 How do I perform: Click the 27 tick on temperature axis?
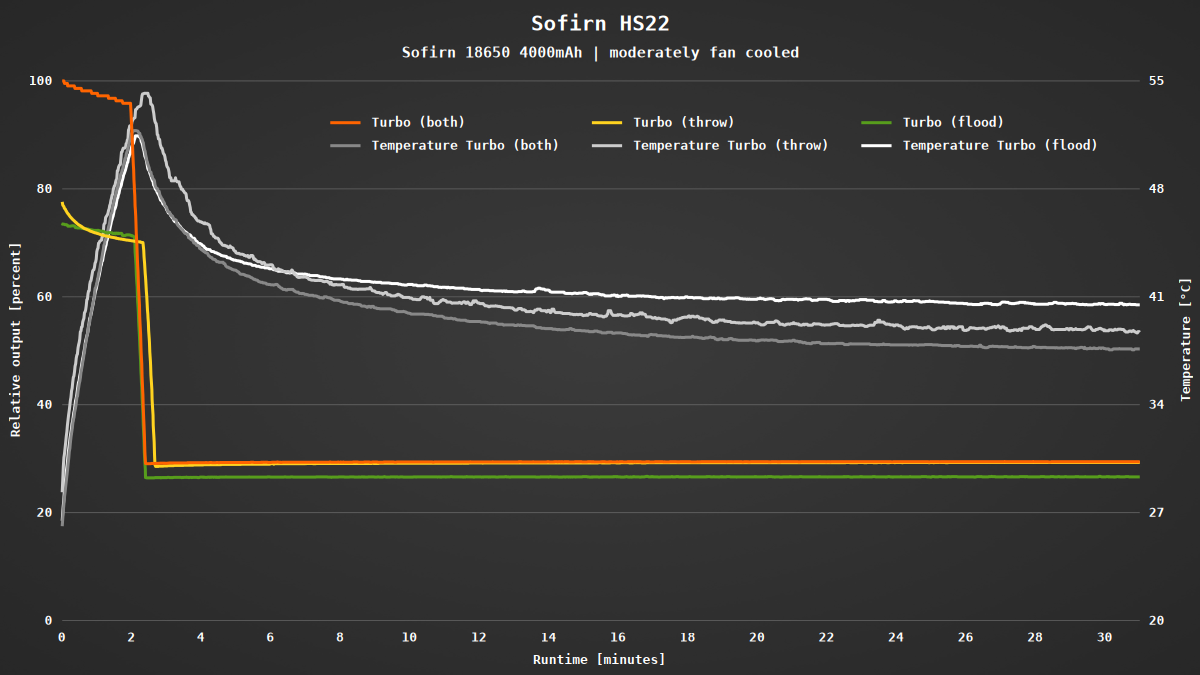tap(1157, 512)
